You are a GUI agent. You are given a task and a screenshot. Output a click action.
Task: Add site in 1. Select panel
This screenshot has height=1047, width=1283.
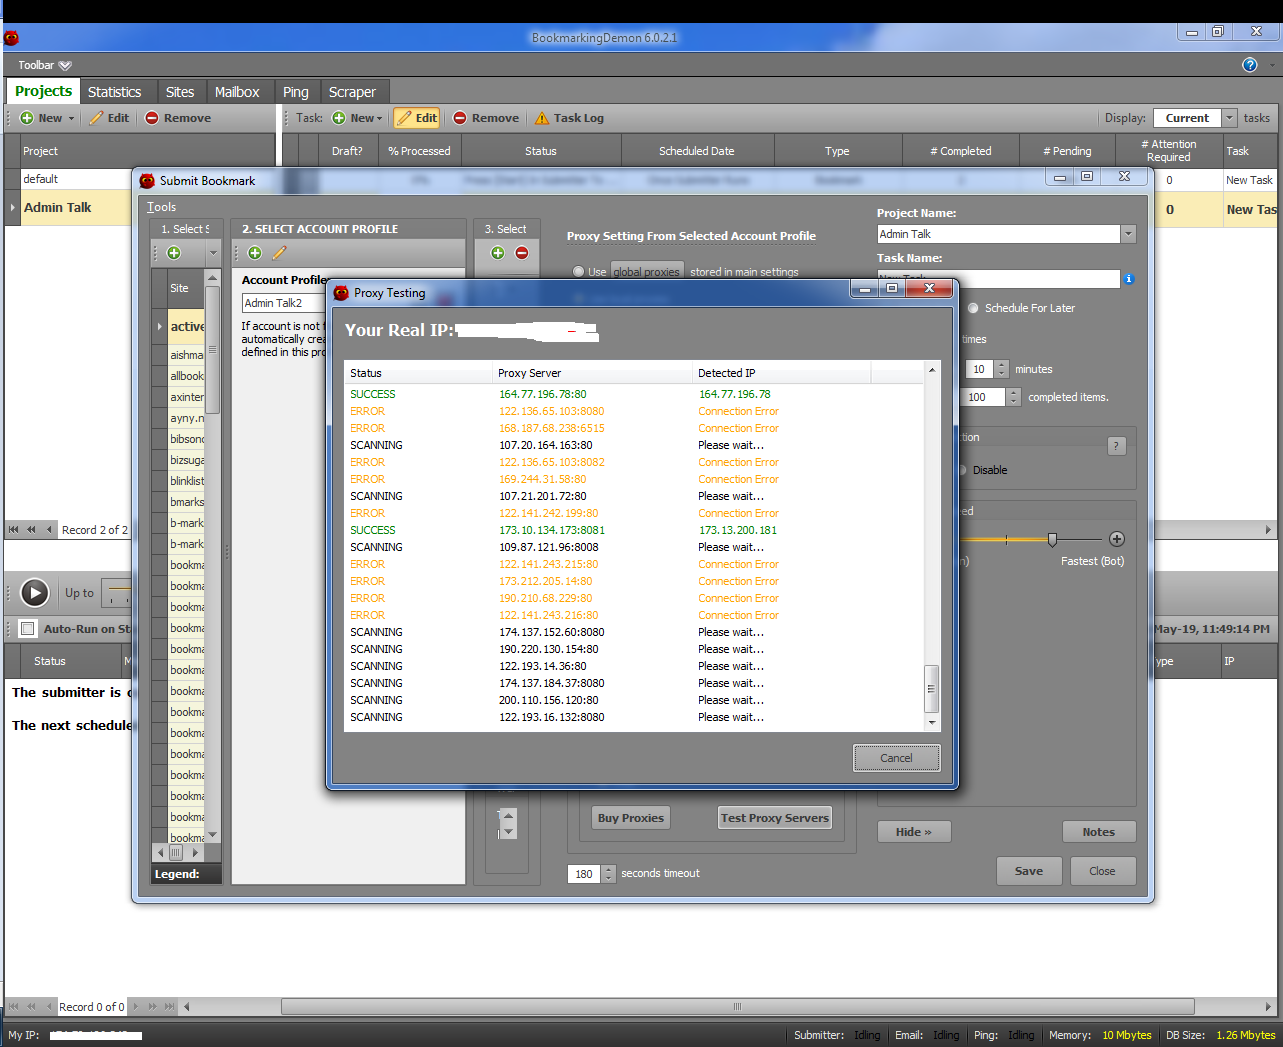pyautogui.click(x=174, y=253)
